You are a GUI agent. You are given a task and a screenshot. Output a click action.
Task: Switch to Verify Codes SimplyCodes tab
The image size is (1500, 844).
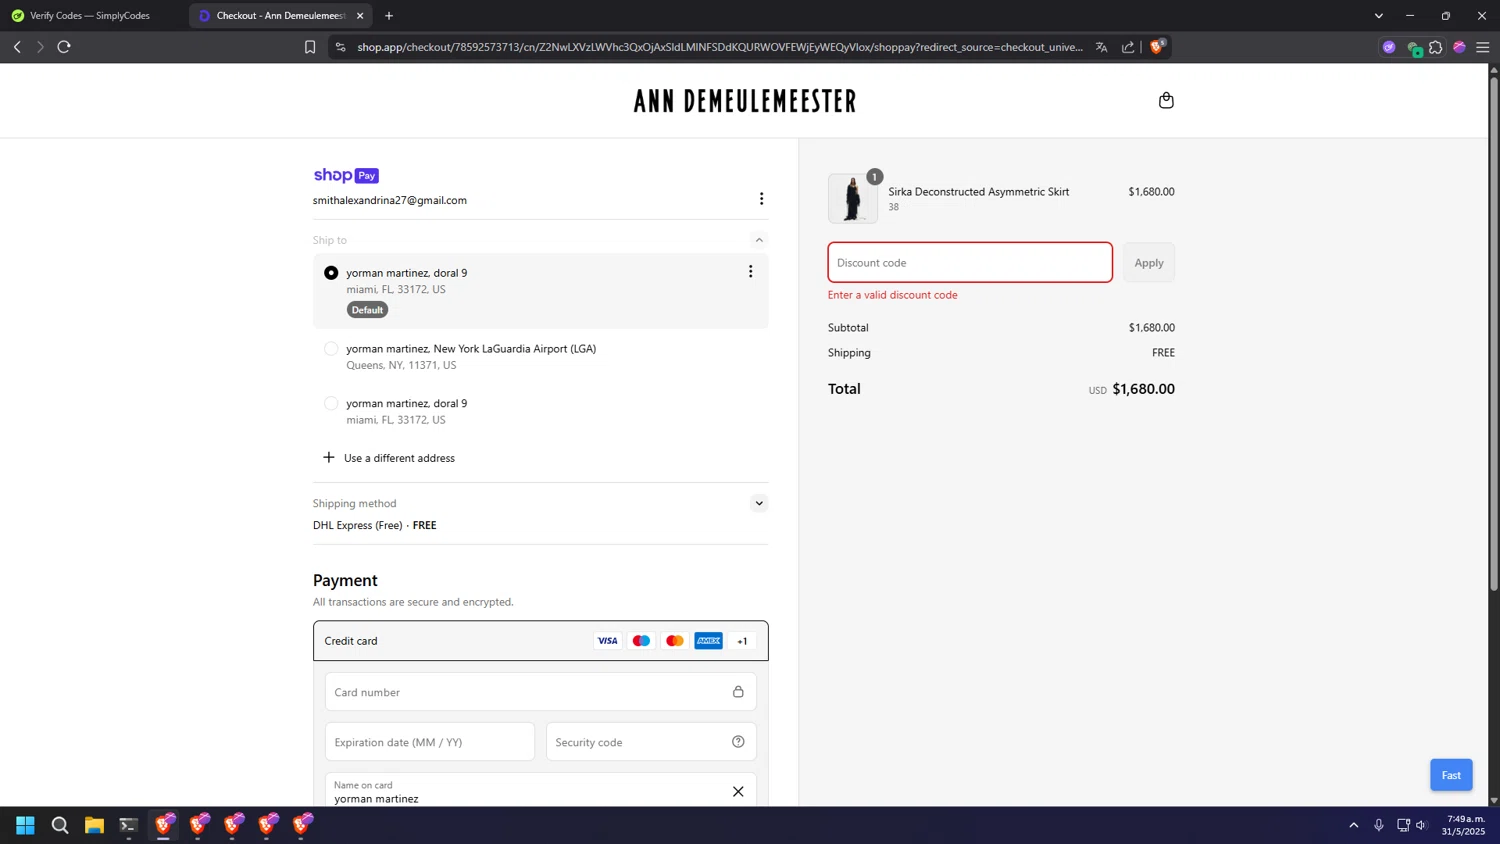point(90,16)
